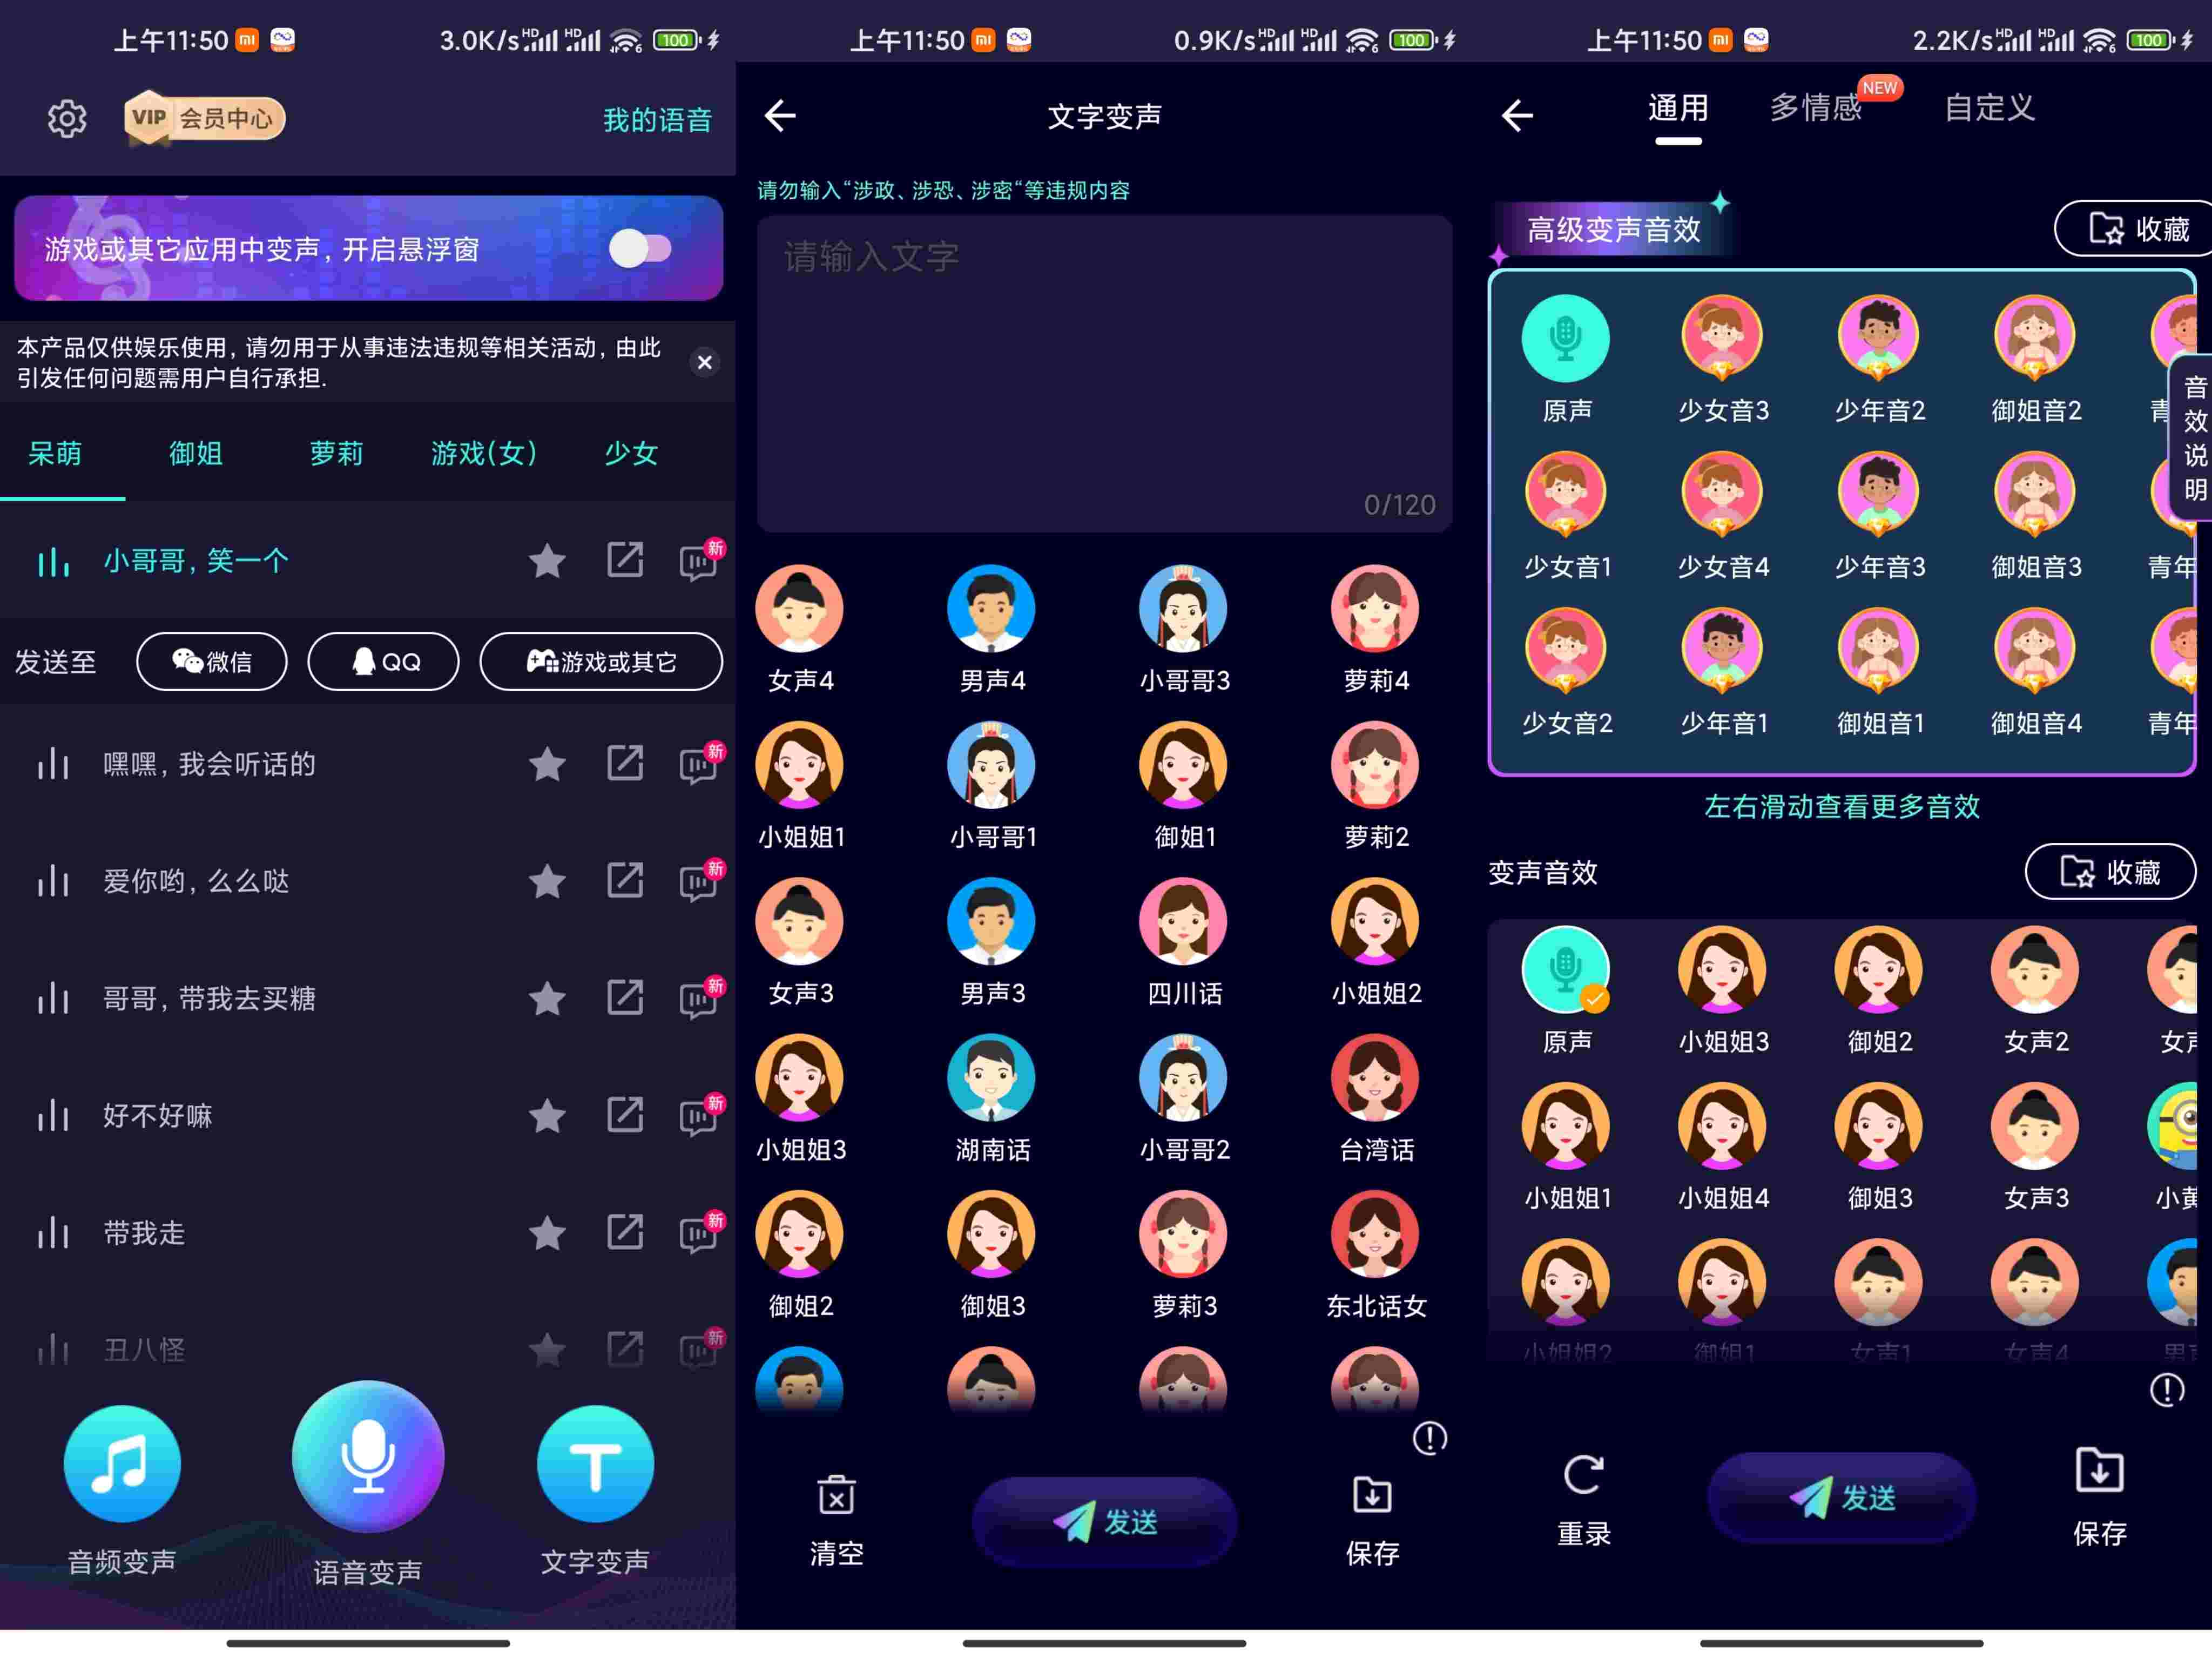The image size is (2212, 1659).
Task: Open info icon on 文字变声 screen
Action: [x=1430, y=1438]
